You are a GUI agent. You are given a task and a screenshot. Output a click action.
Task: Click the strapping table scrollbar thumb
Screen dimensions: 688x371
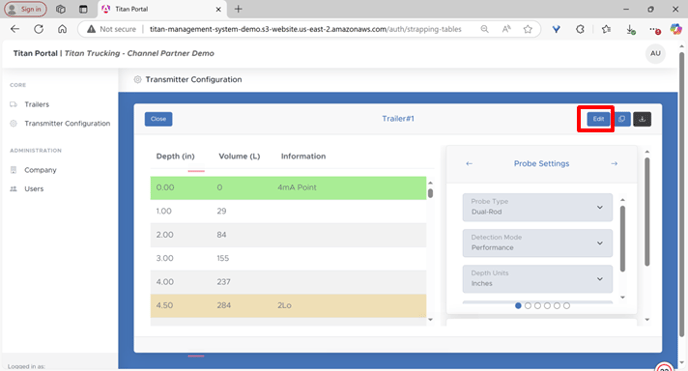(x=430, y=193)
